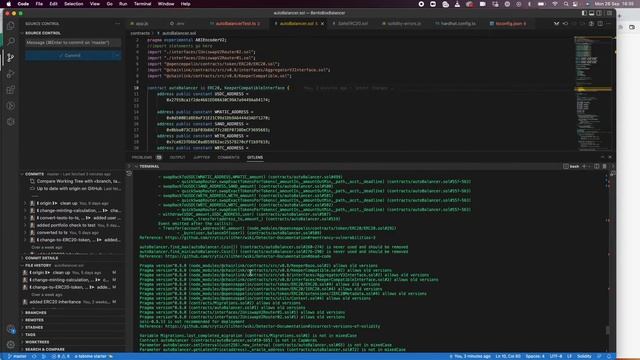Click the commit message input field
Image resolution: width=640 pixels, height=360 pixels.
click(73, 42)
